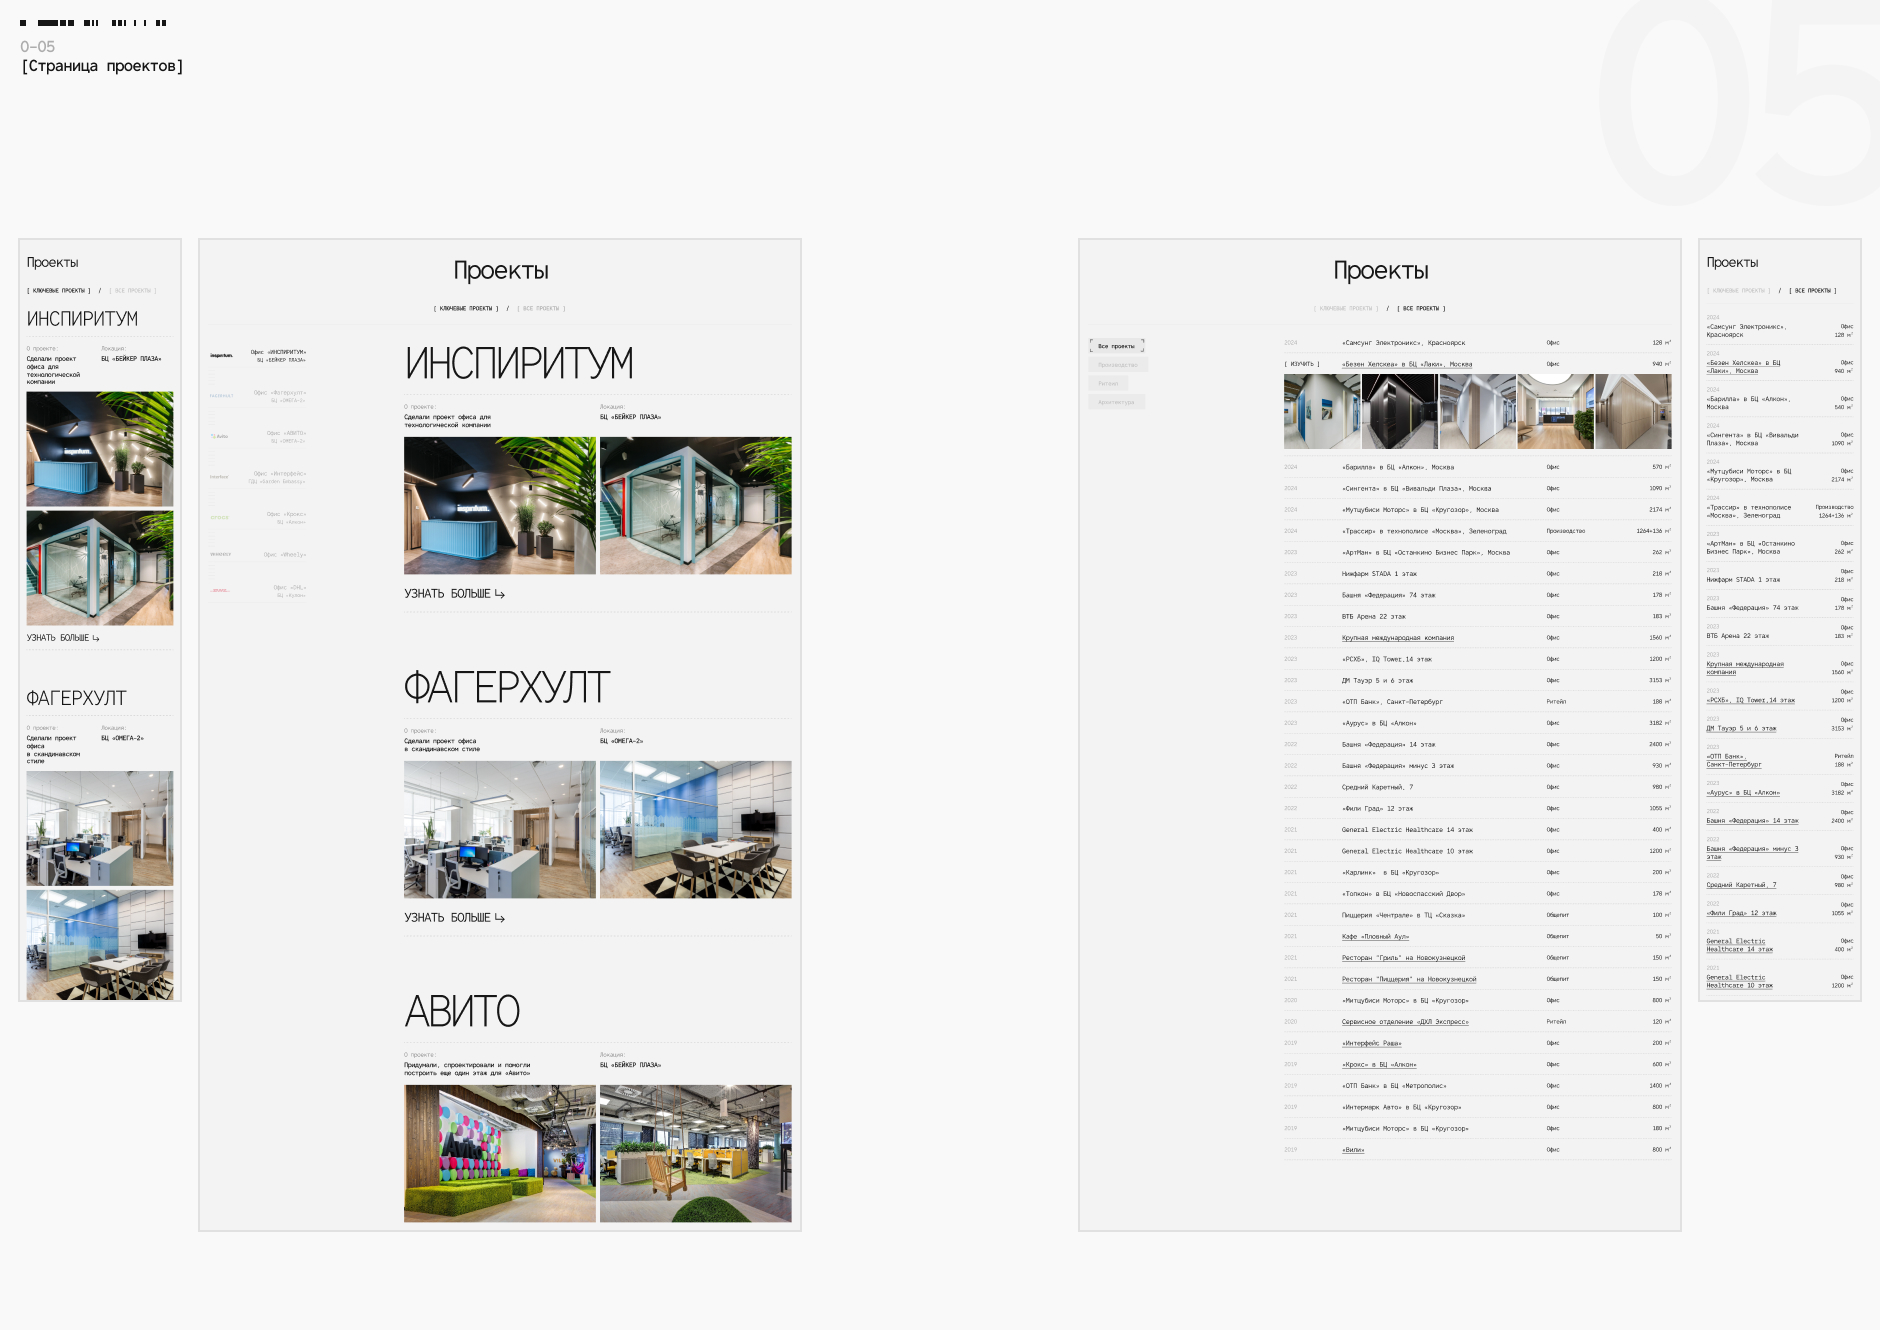Click row «ОТП Банк» в БЦ «Метрополис»

point(1477,1086)
